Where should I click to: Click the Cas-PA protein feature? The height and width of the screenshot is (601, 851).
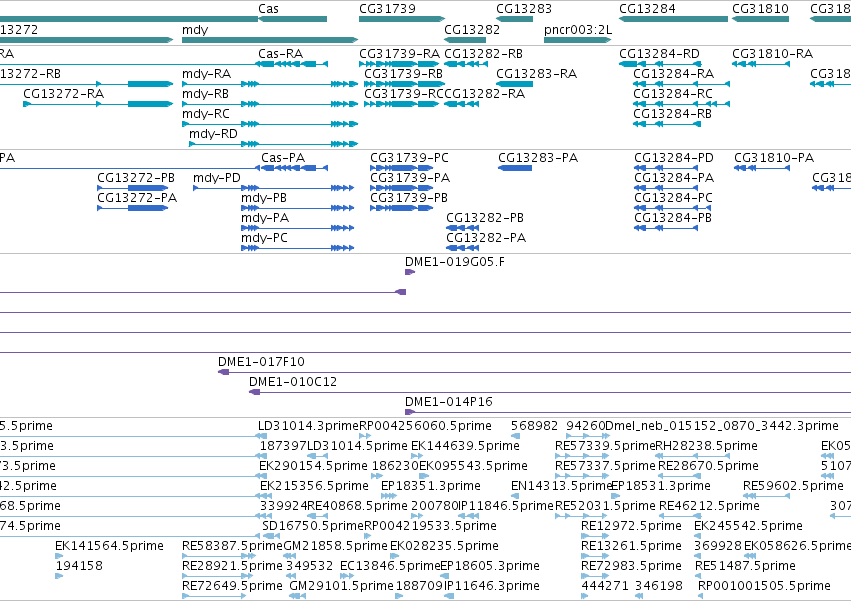point(294,168)
